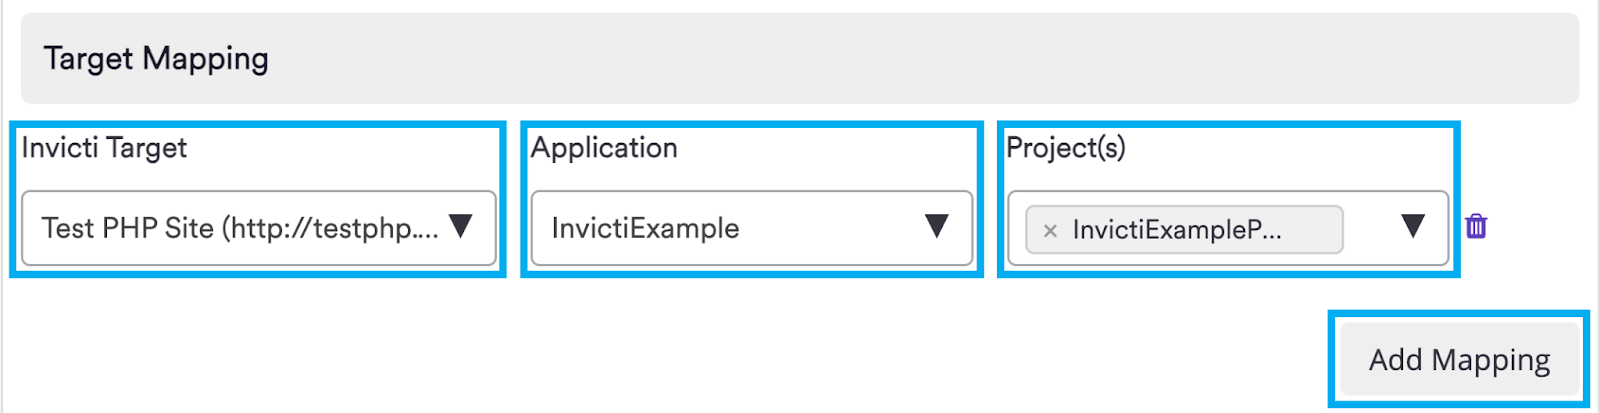Click the Project(s) field label
The image size is (1600, 413).
[1066, 148]
